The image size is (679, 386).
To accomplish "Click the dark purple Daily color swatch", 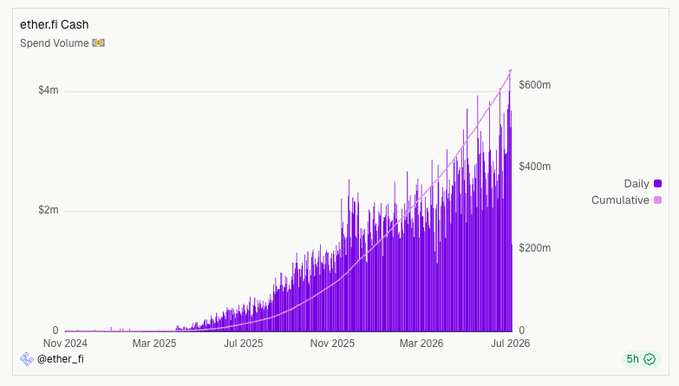I will coord(657,184).
